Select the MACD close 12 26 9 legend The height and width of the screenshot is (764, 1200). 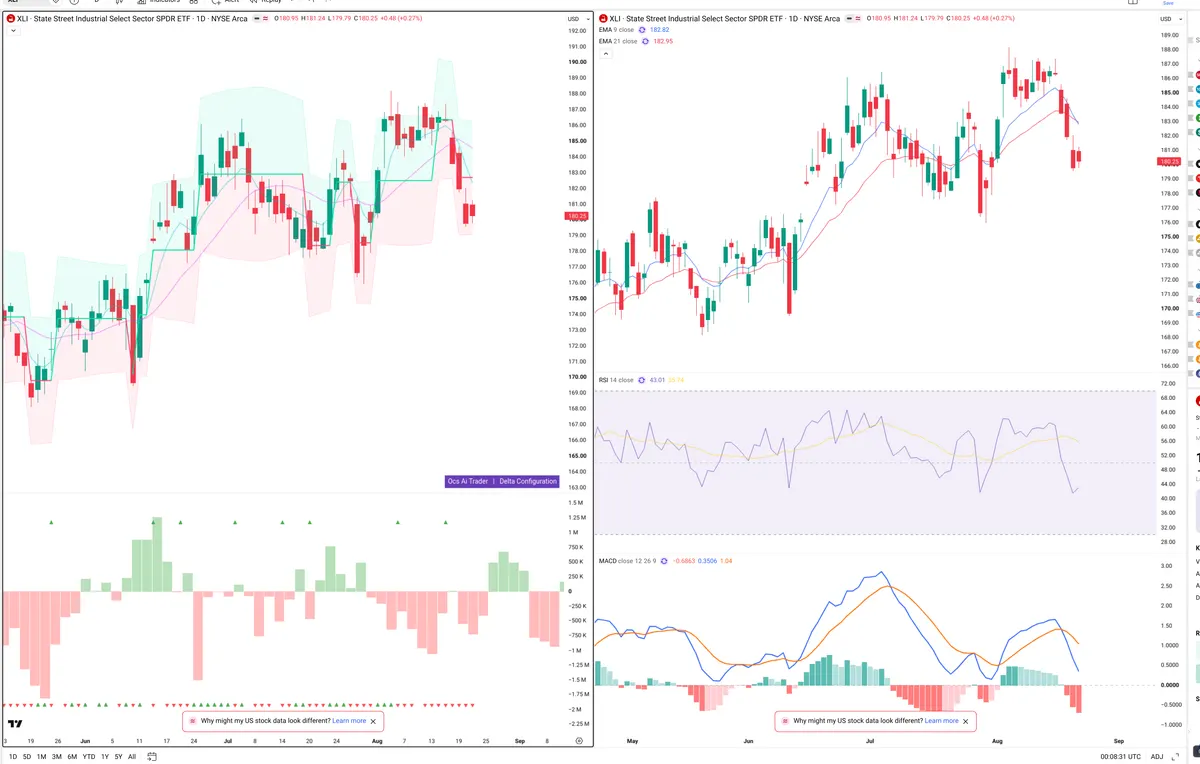[x=627, y=561]
